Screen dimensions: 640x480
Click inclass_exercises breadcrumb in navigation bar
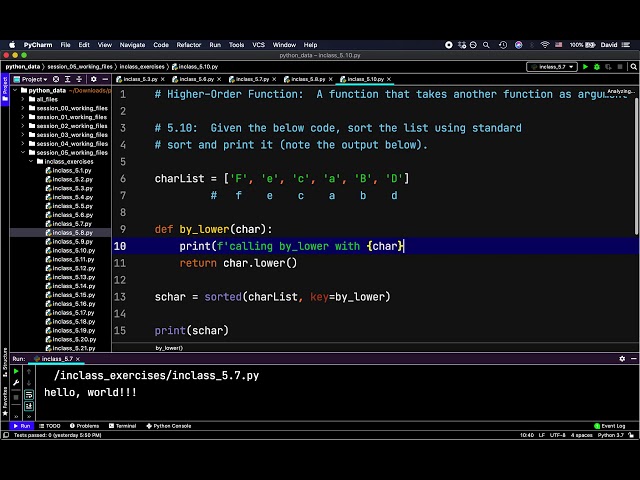click(x=142, y=67)
